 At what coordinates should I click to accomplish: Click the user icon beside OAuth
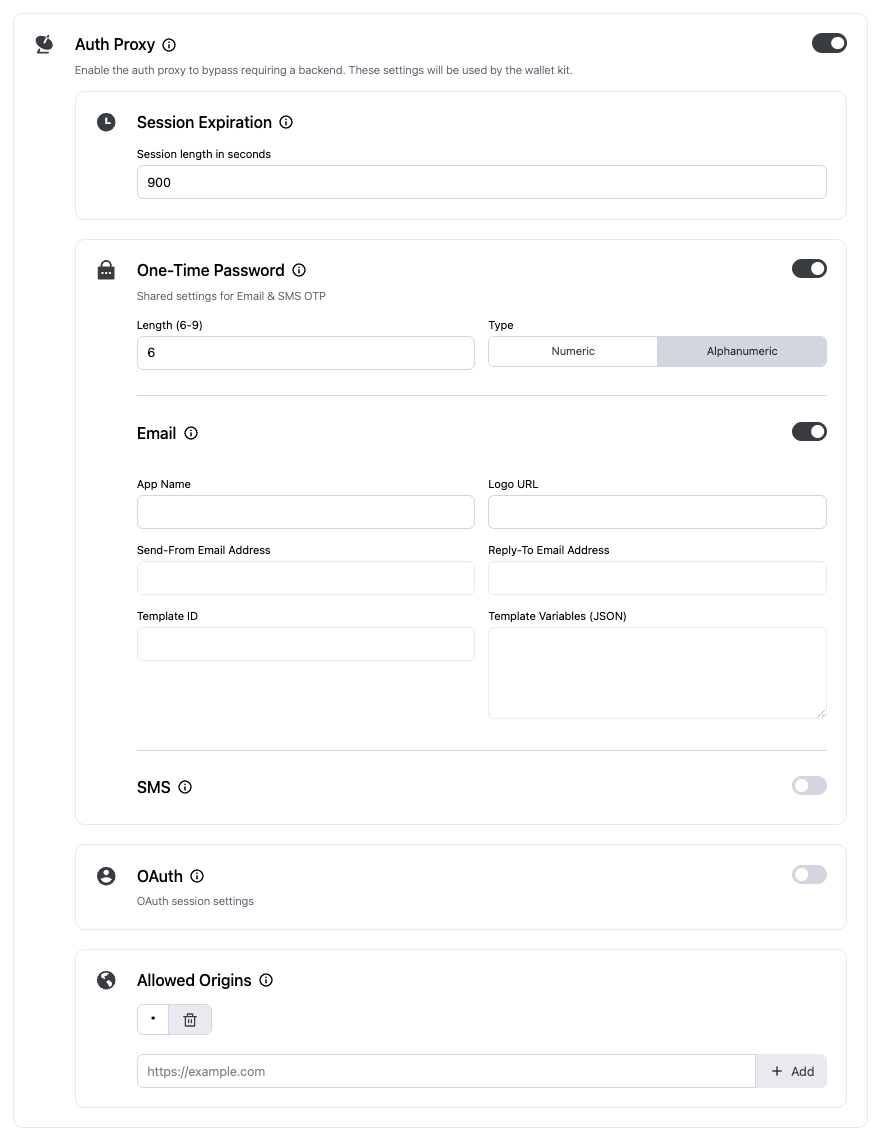(x=106, y=875)
